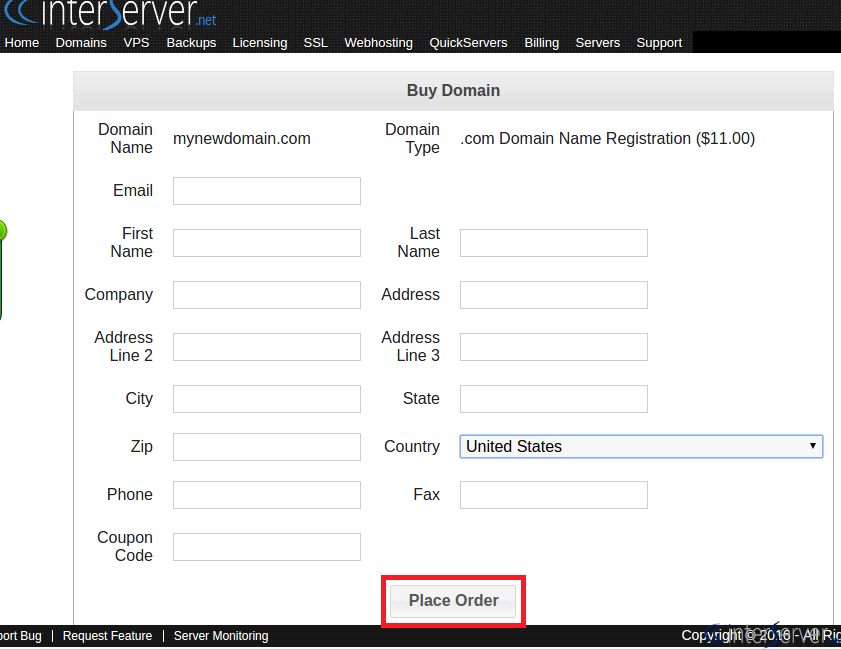
Task: Select the Licensing menu
Action: [x=260, y=43]
